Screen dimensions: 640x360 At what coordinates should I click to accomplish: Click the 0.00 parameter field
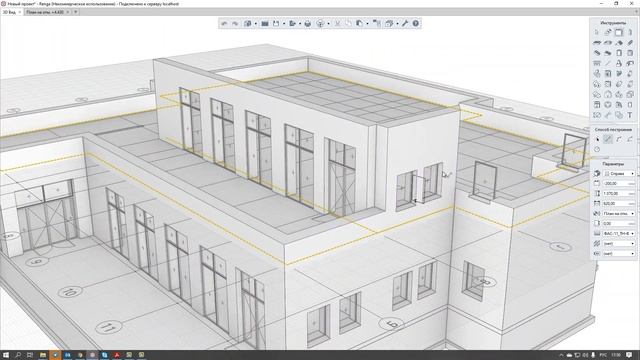click(x=619, y=223)
